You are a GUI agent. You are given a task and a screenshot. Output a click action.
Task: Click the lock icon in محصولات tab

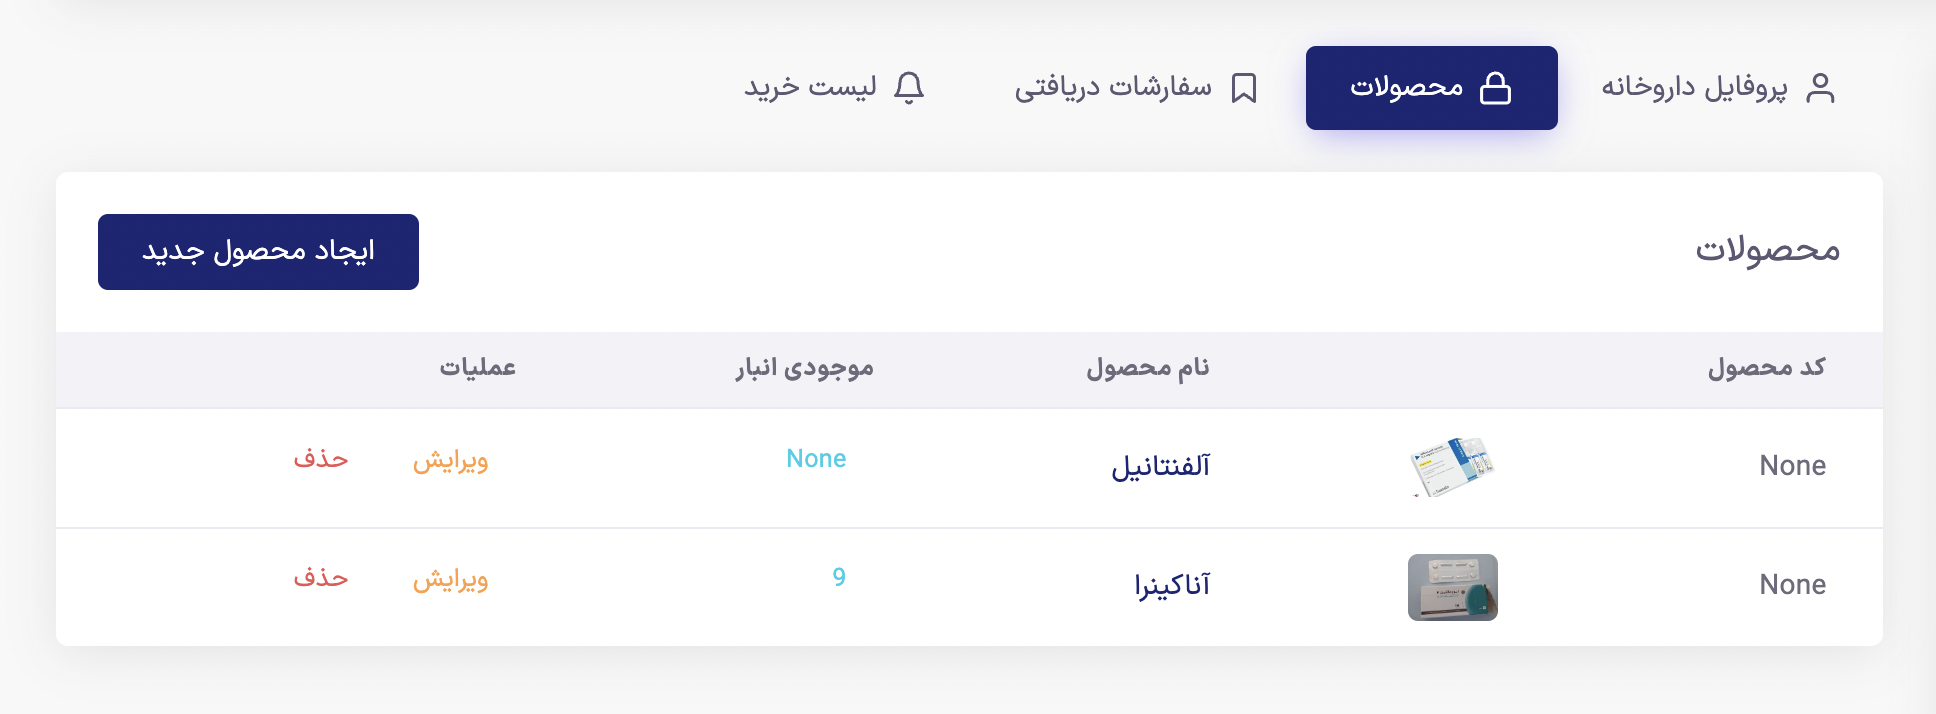tap(1495, 88)
